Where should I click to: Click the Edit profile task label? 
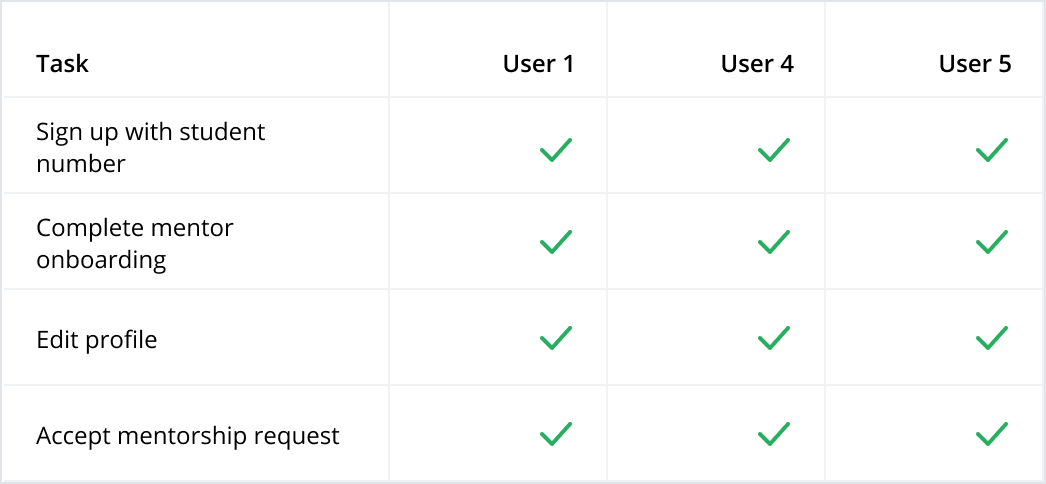point(97,340)
